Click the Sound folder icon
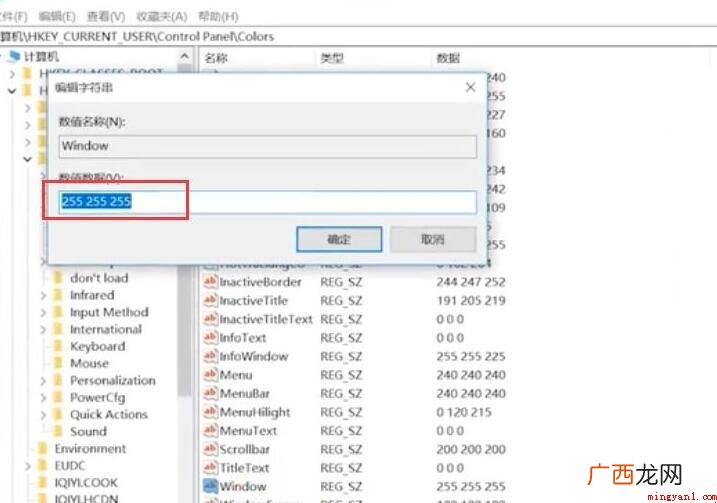This screenshot has width=717, height=503. pyautogui.click(x=58, y=431)
